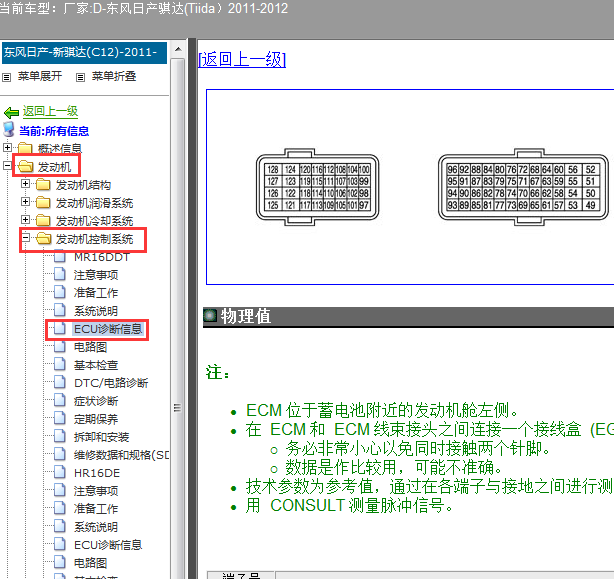Expand the 发动机冷却系统 node

[x=25, y=220]
